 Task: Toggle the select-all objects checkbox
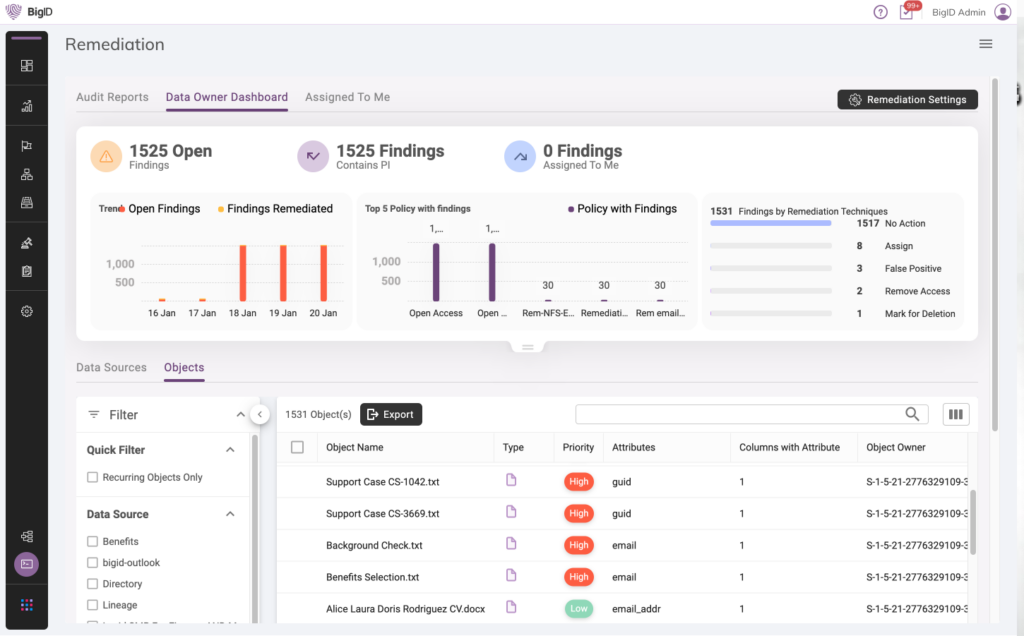click(x=297, y=447)
